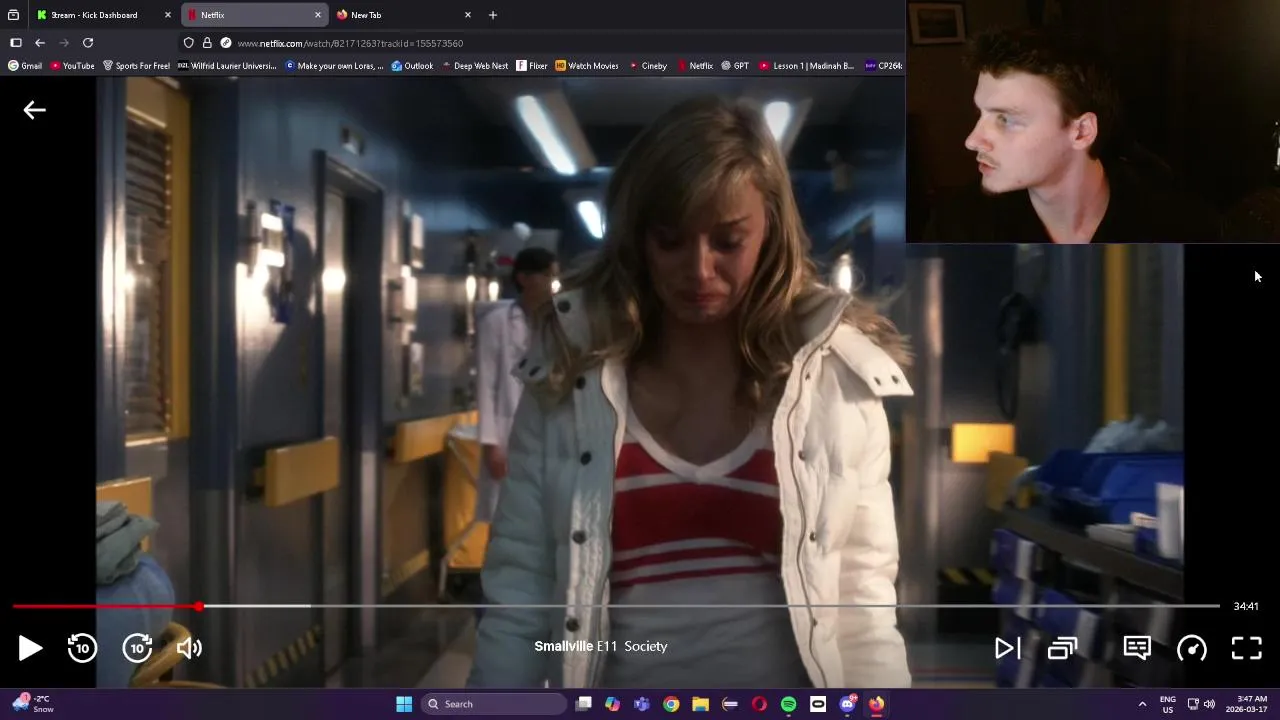Image resolution: width=1280 pixels, height=720 pixels.
Task: Skip forward 10 seconds
Action: (x=137, y=648)
